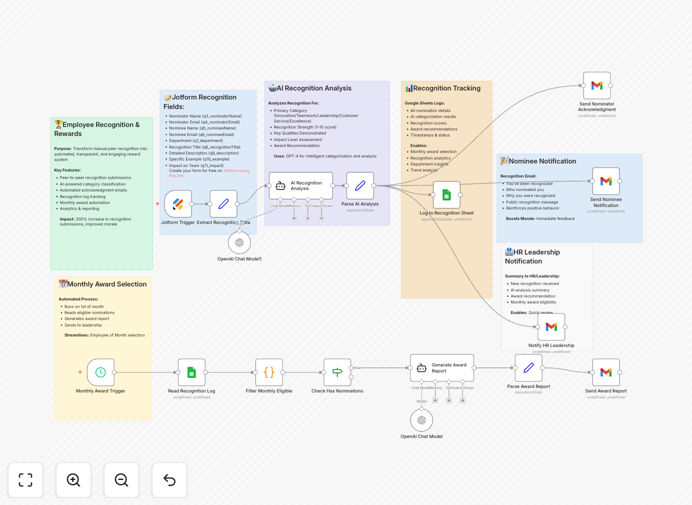Select the Jotform Trigger node
The width and height of the screenshot is (692, 505).
click(178, 204)
